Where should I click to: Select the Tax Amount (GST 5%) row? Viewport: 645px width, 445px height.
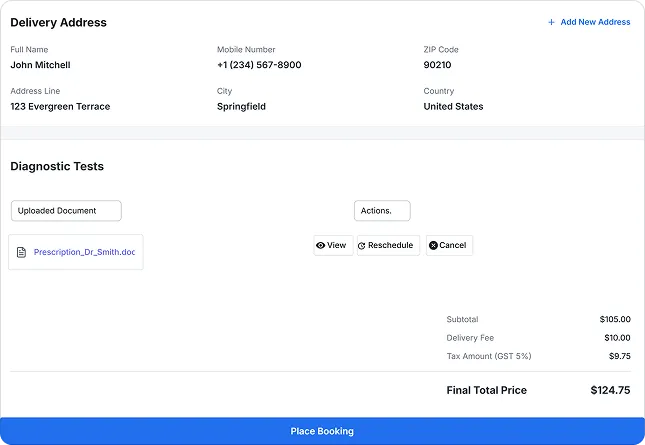(538, 356)
